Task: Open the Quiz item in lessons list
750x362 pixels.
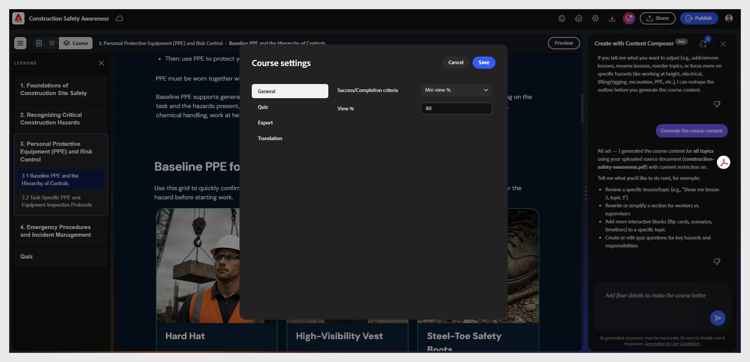Action: 61,256
